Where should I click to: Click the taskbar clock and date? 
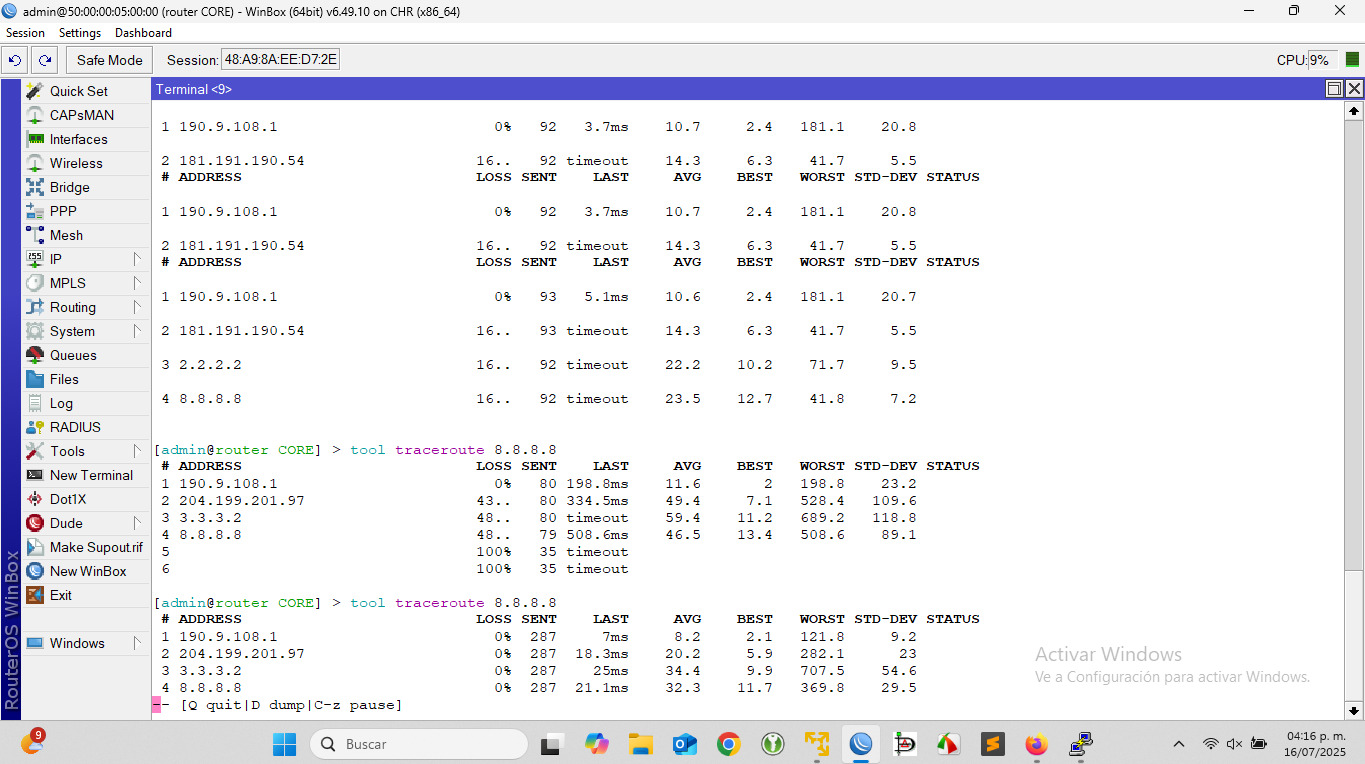(x=1316, y=744)
